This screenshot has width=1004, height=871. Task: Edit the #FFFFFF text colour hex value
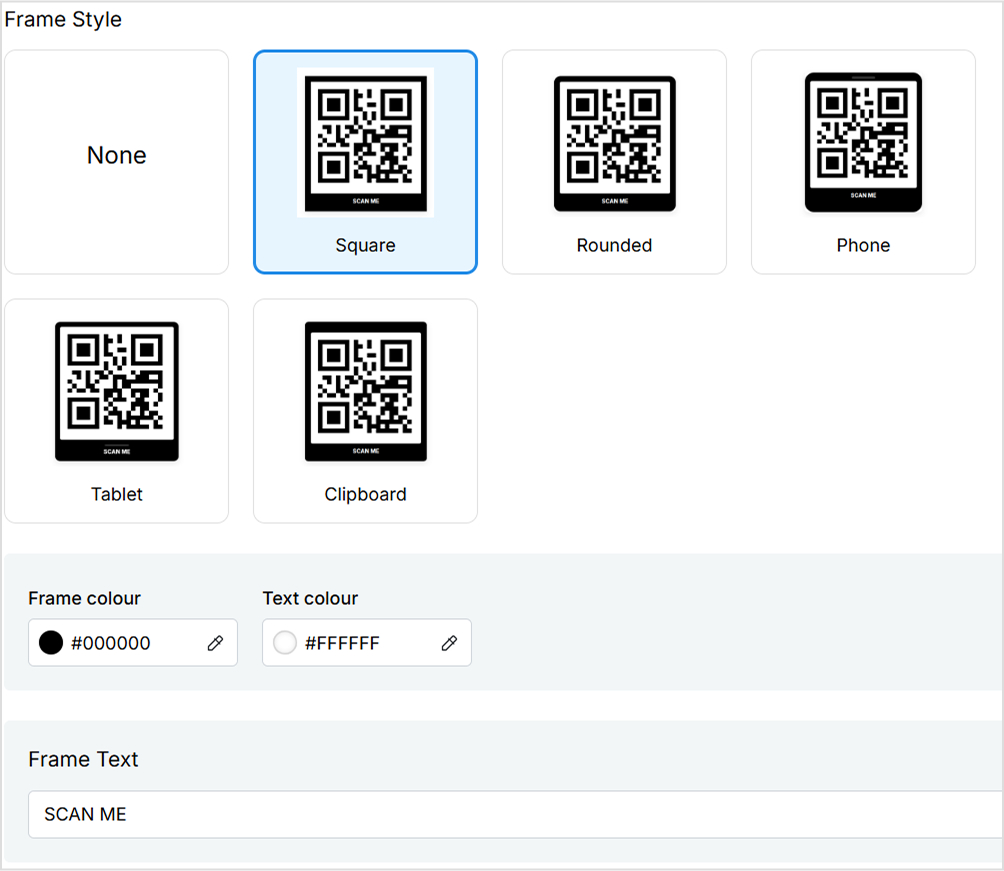tap(343, 643)
